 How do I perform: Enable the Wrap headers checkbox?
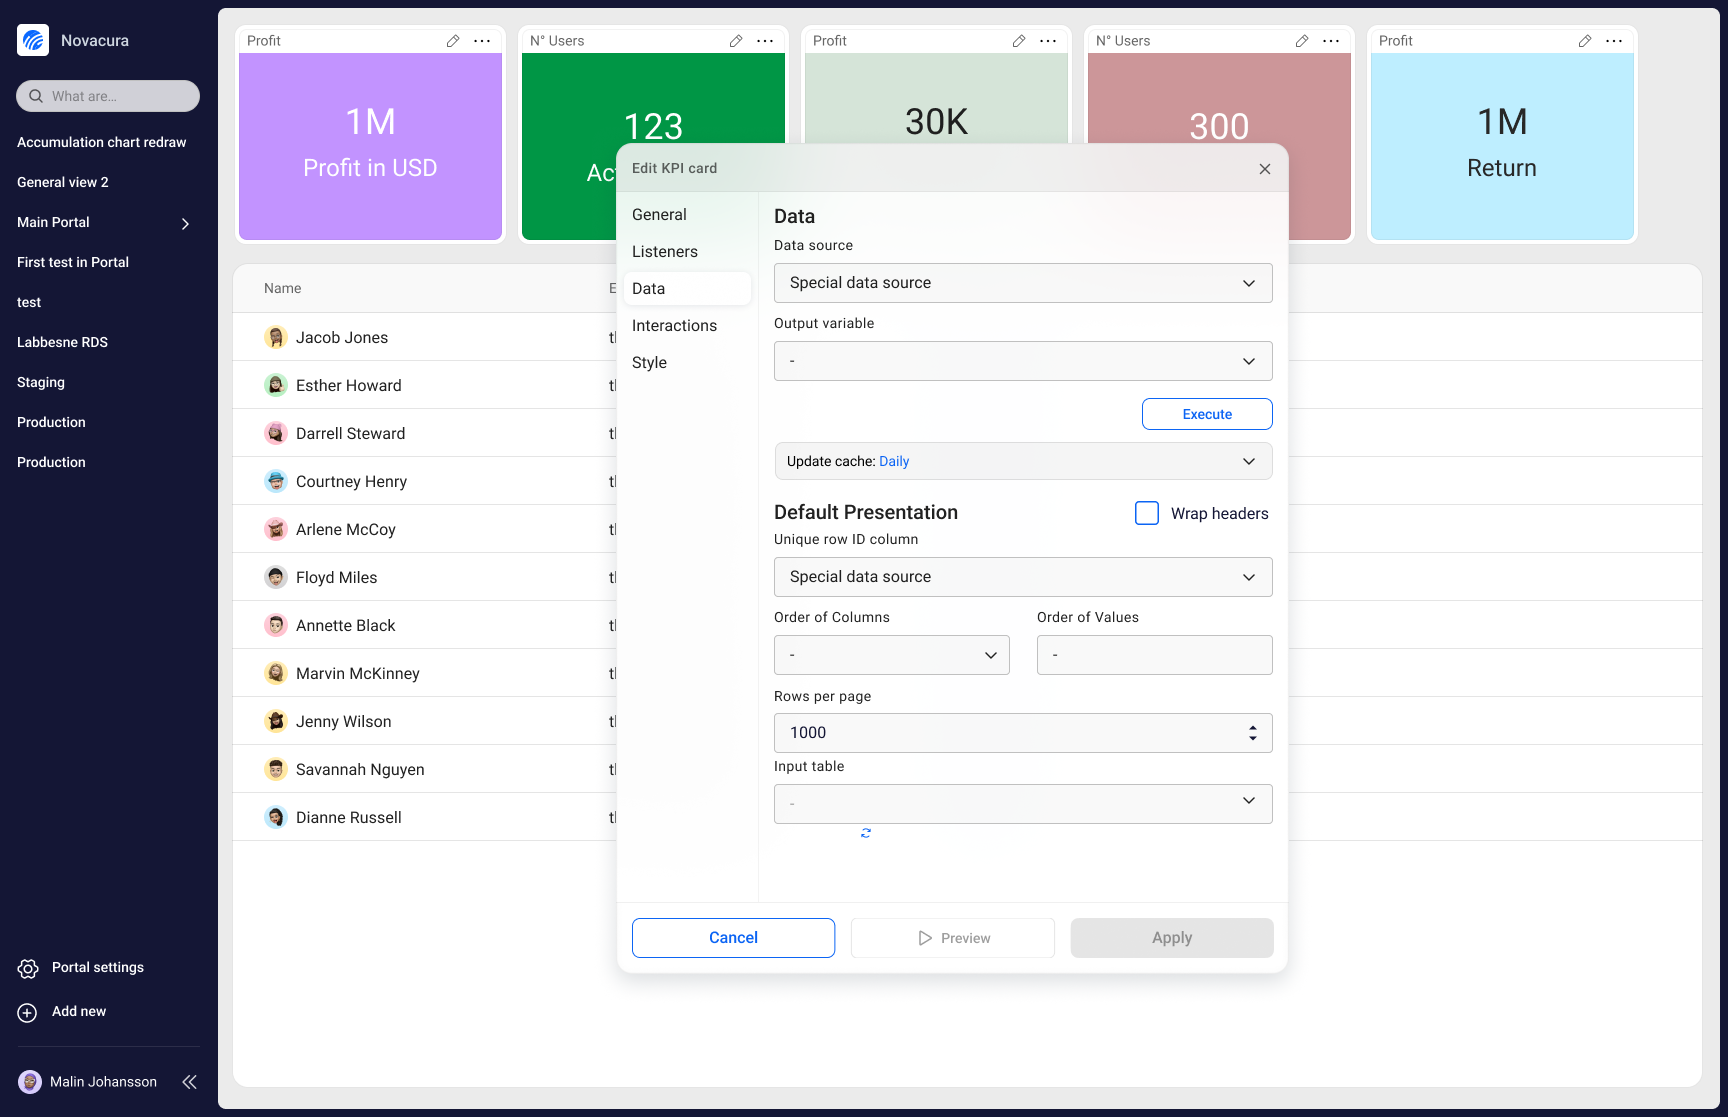(x=1146, y=513)
